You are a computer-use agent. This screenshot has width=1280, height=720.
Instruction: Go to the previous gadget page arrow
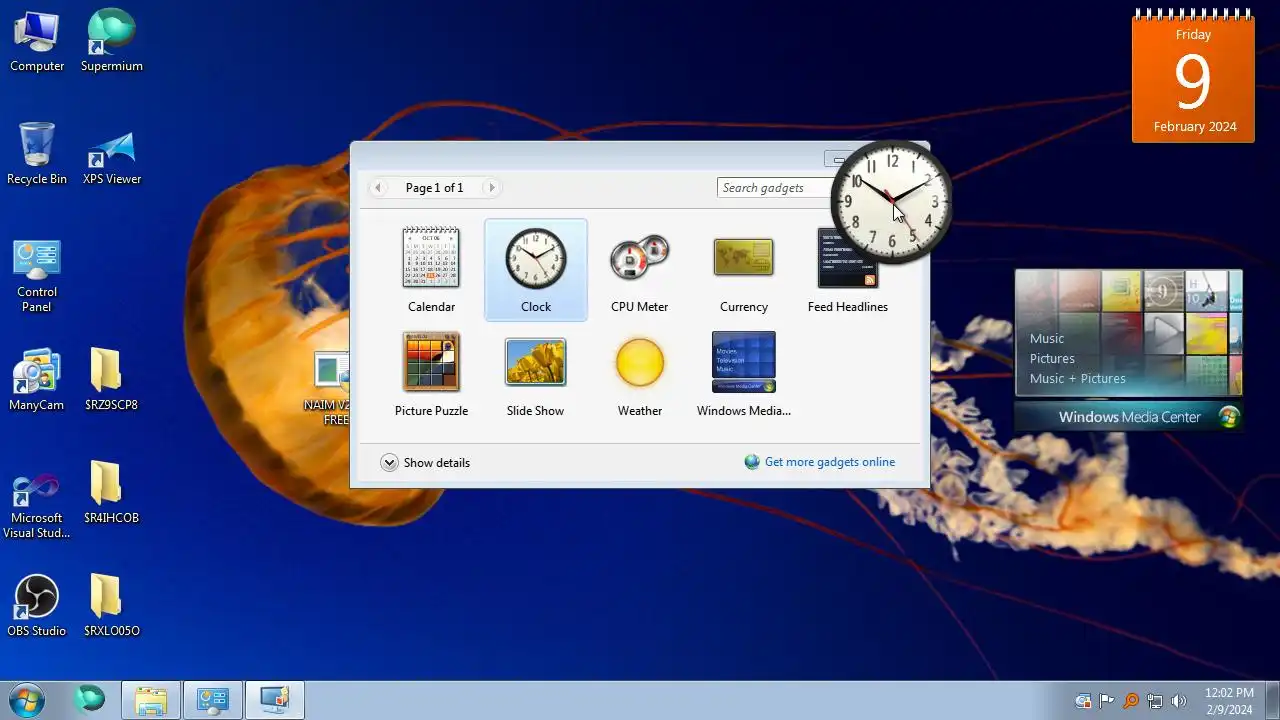click(x=378, y=188)
